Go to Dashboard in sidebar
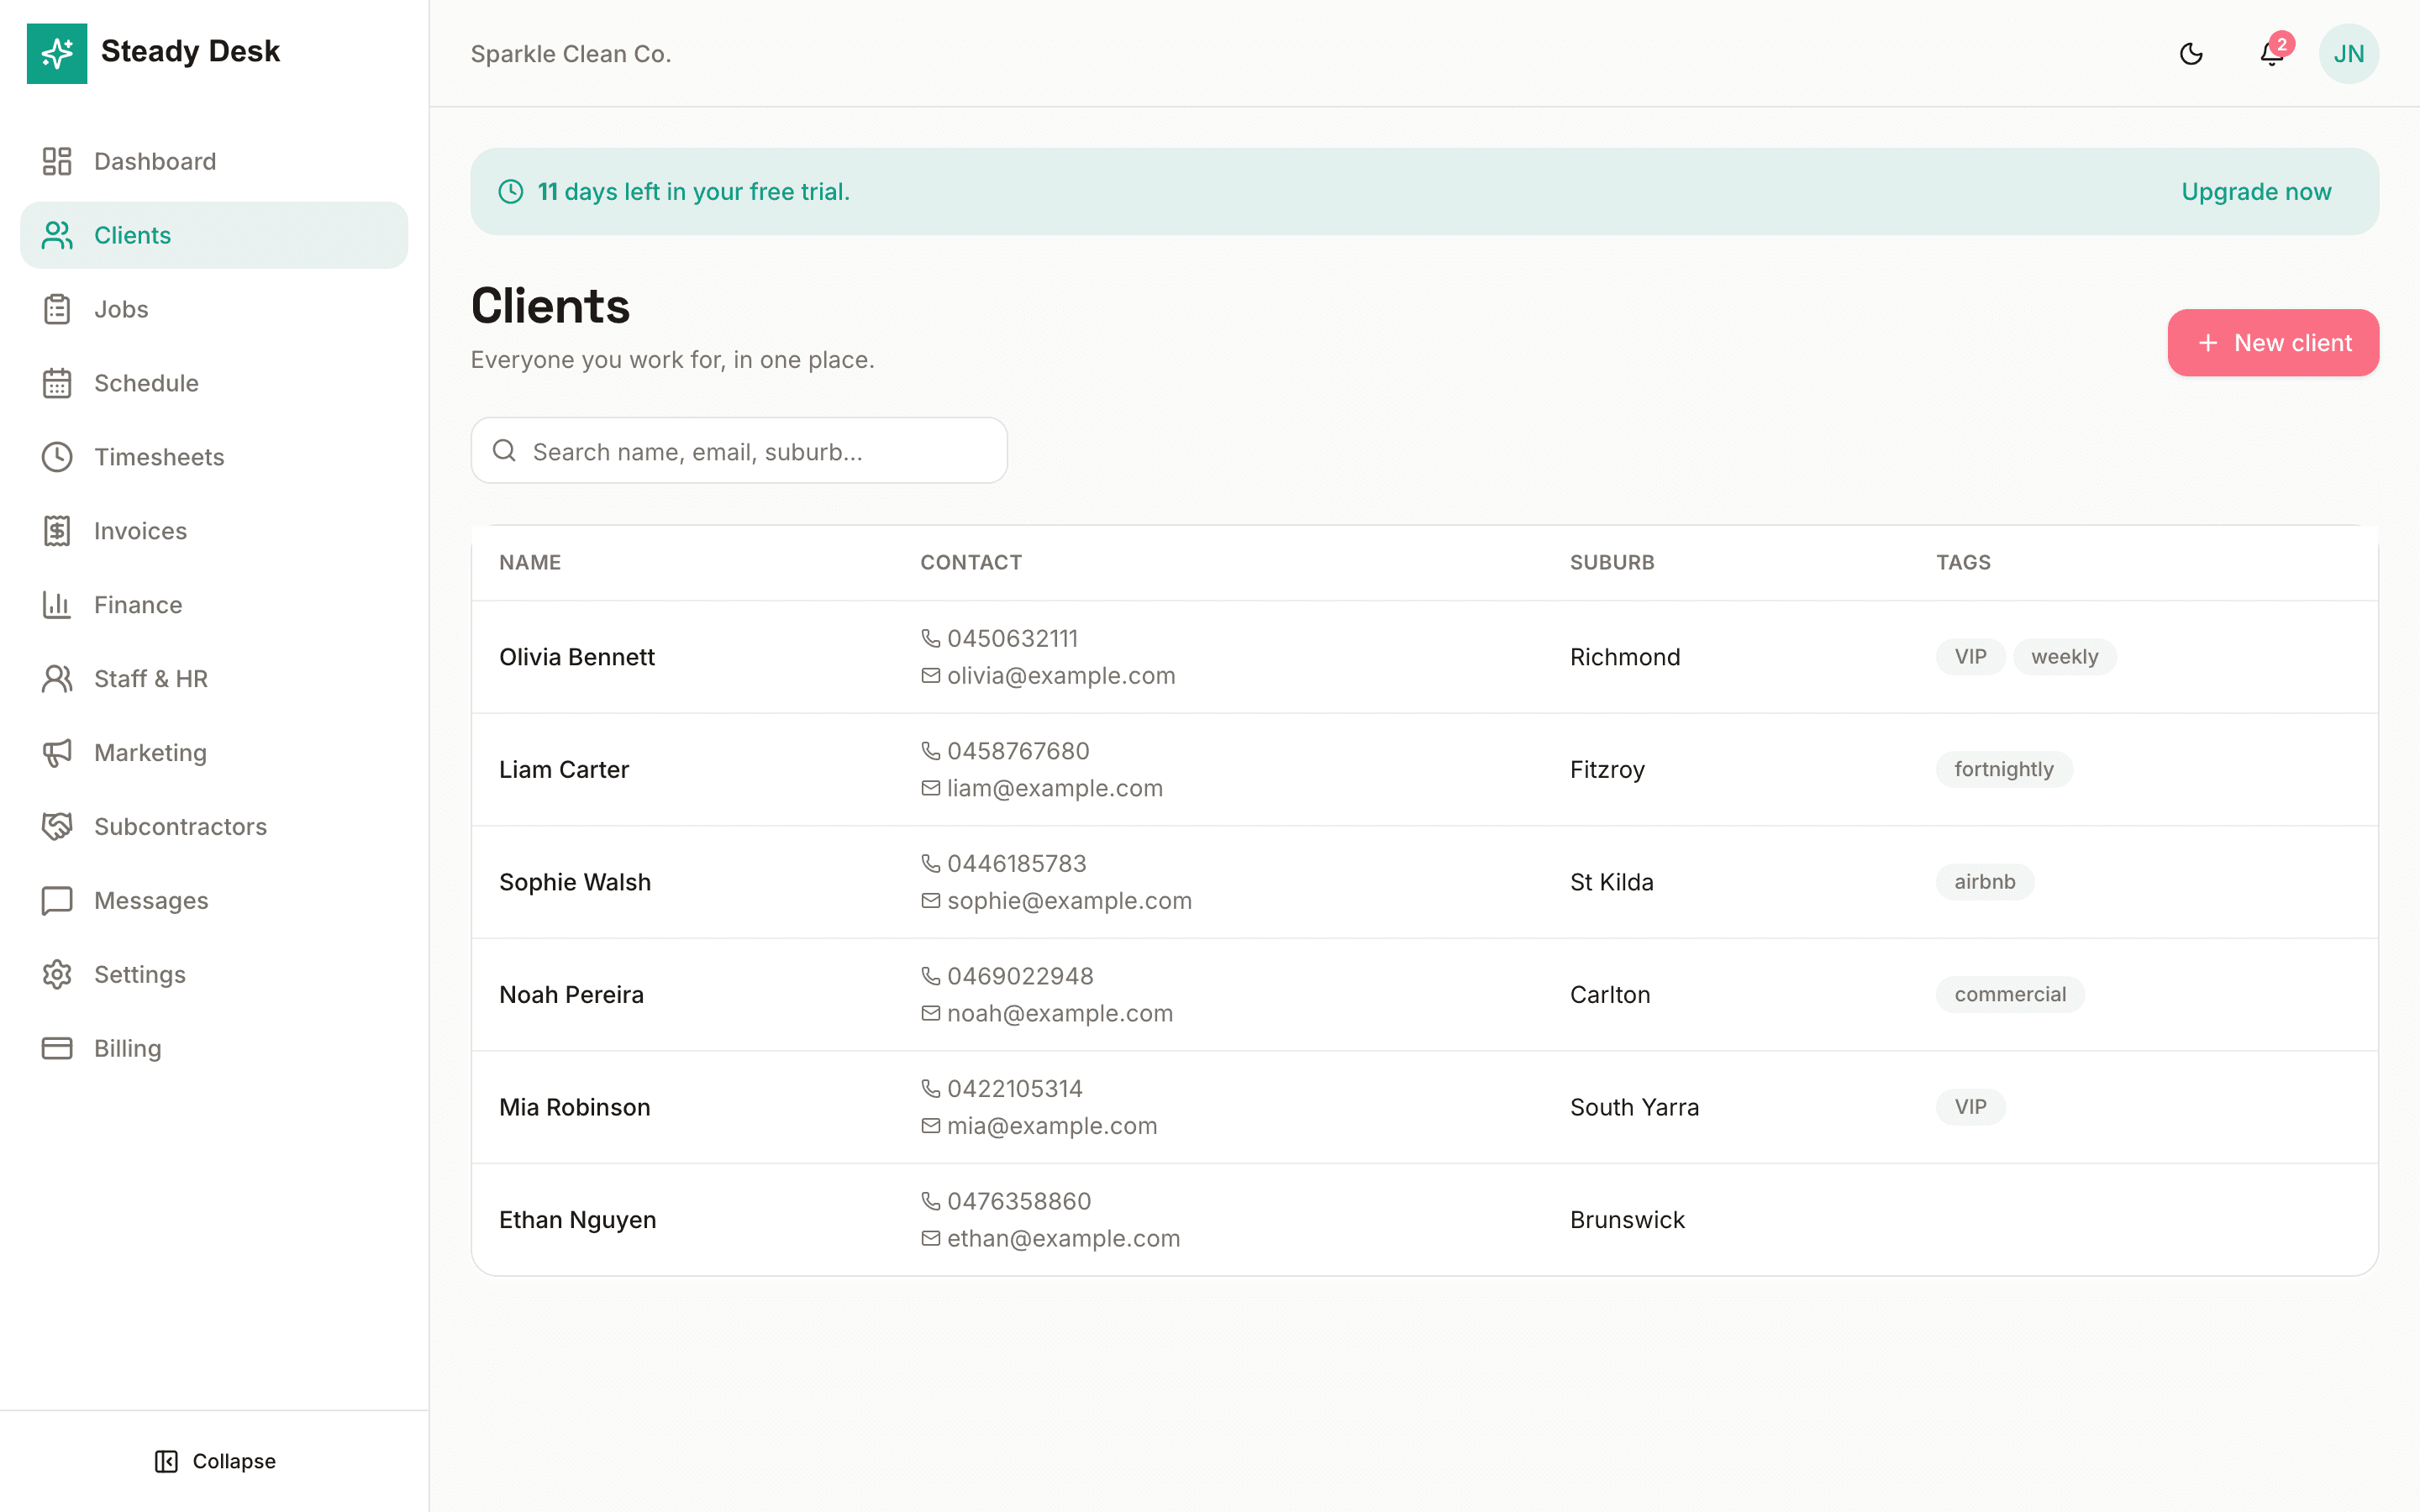The height and width of the screenshot is (1512, 2420). 214,161
